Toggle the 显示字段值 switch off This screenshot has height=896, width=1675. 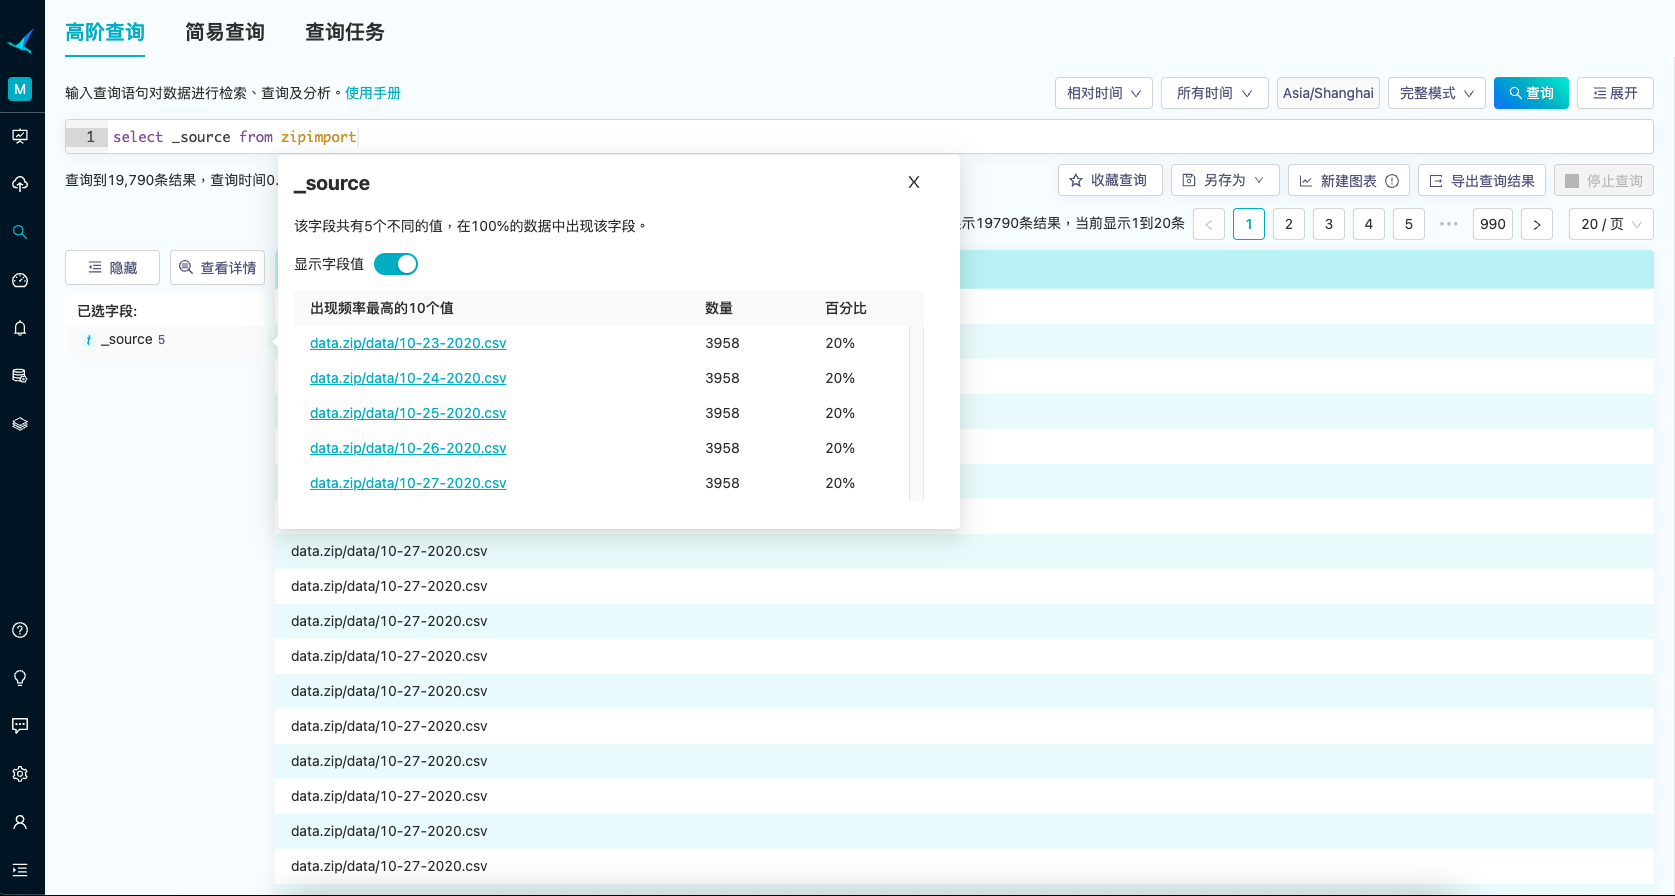(x=396, y=264)
